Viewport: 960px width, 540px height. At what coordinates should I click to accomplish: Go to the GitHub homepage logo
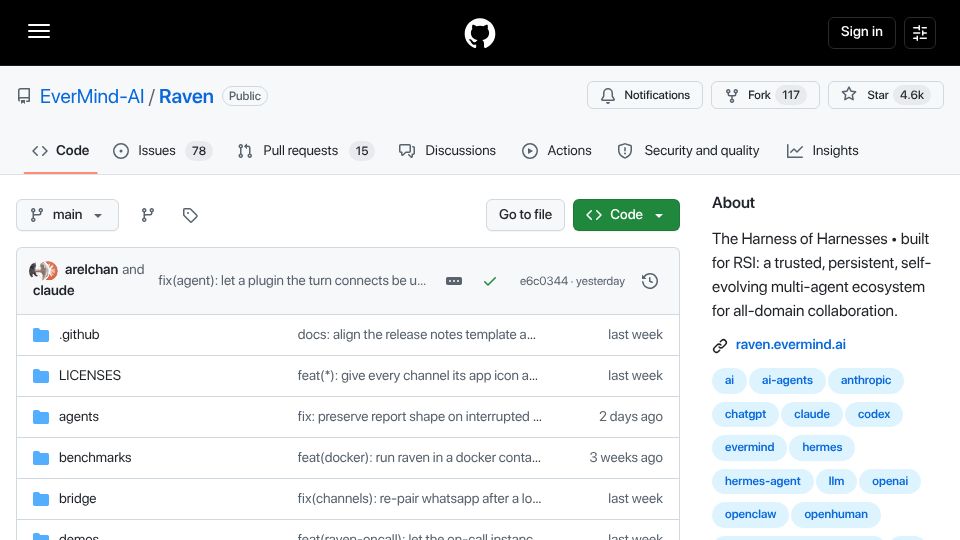479,33
